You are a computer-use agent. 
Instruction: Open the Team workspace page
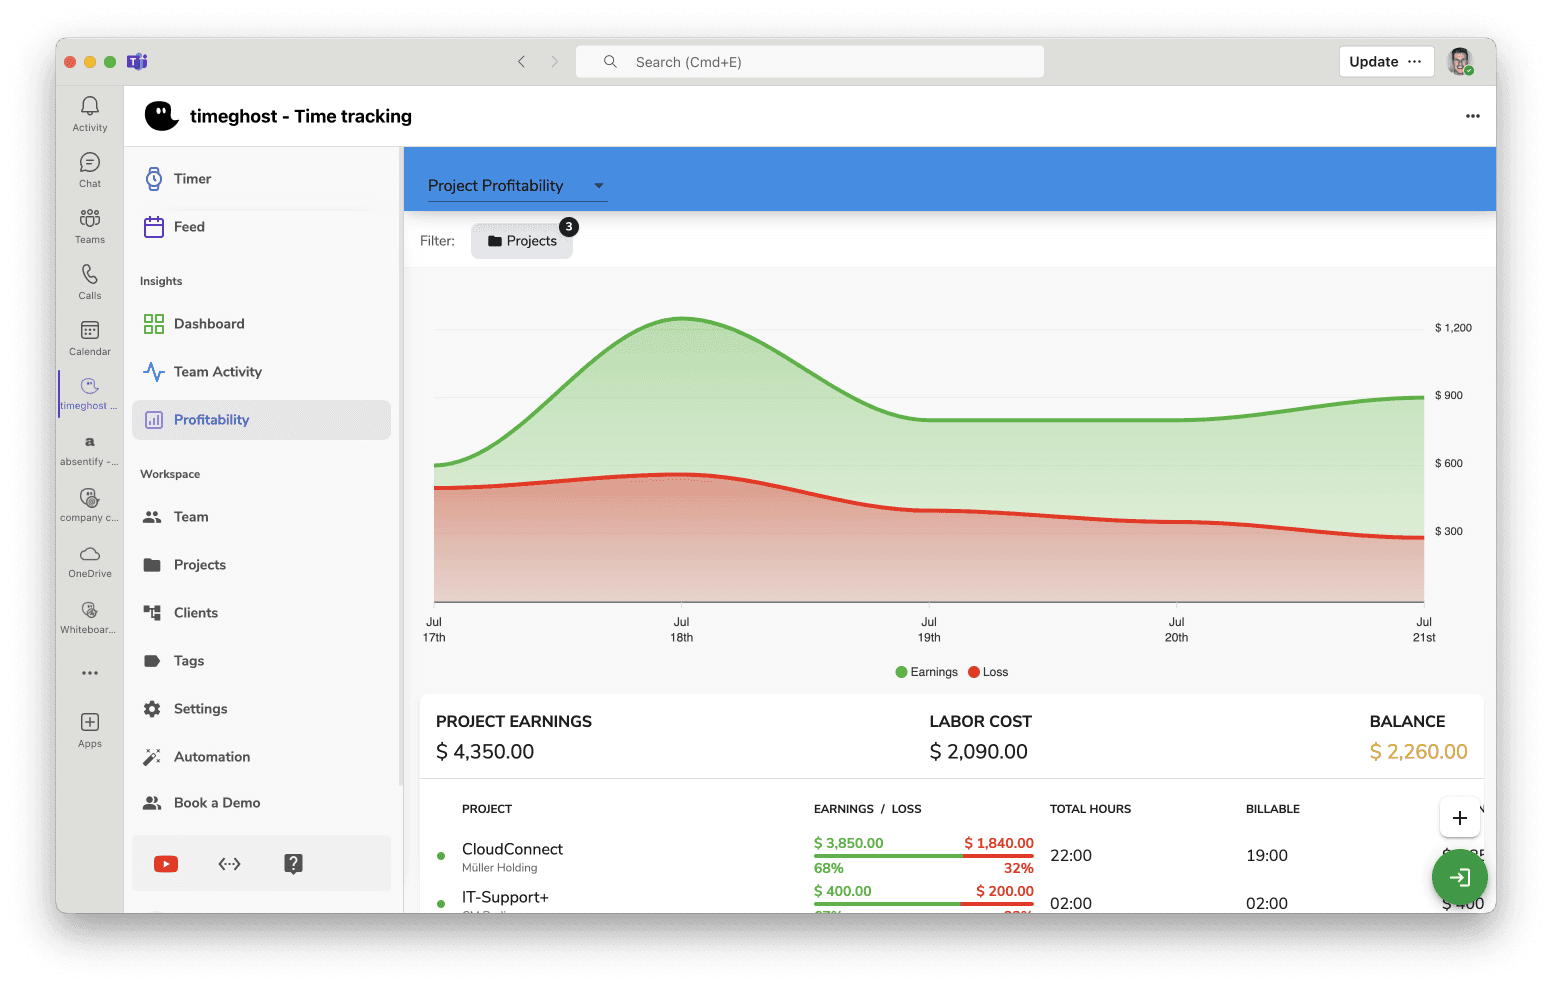coord(261,517)
